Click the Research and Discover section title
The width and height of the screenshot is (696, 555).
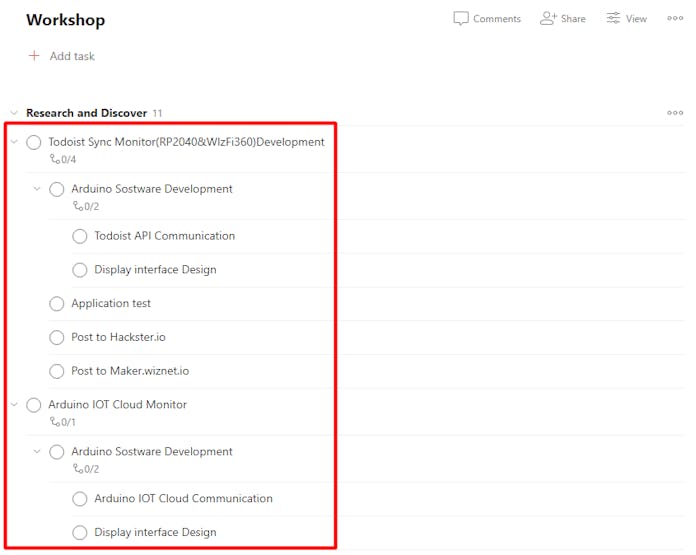87,113
